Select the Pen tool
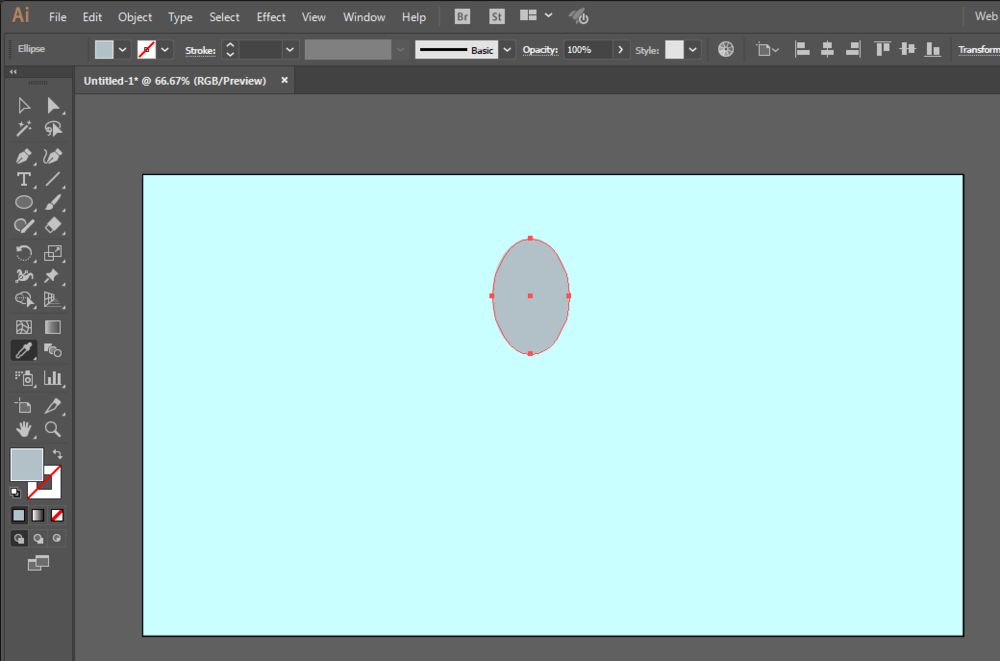The height and width of the screenshot is (661, 1000). [x=24, y=156]
